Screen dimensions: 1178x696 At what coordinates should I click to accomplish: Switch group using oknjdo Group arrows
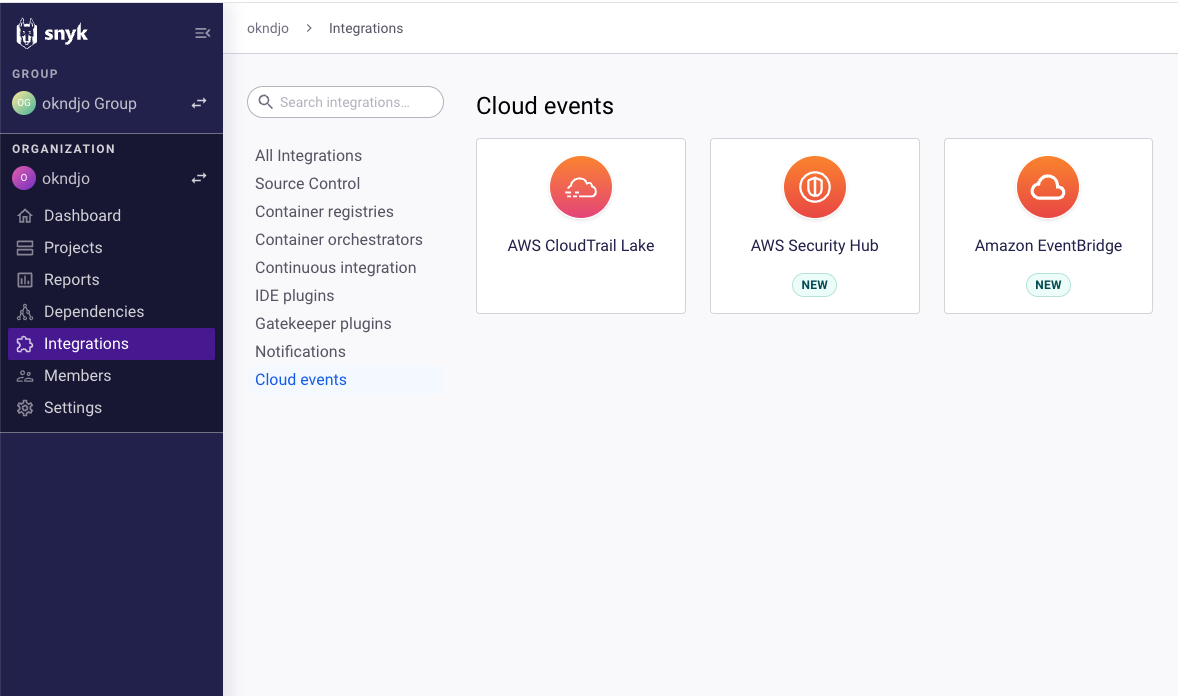click(x=199, y=103)
